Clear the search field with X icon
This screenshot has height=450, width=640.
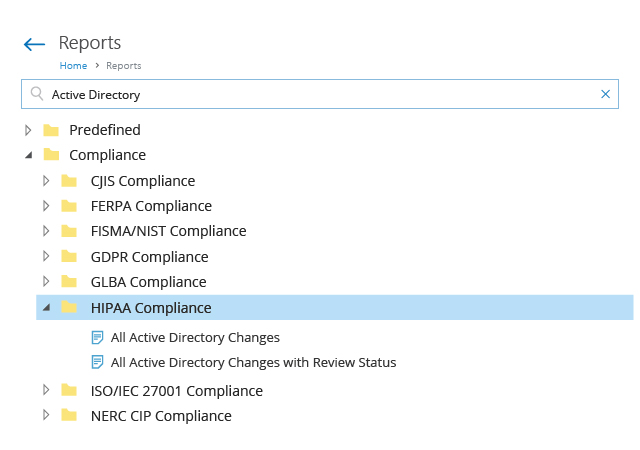pos(605,94)
